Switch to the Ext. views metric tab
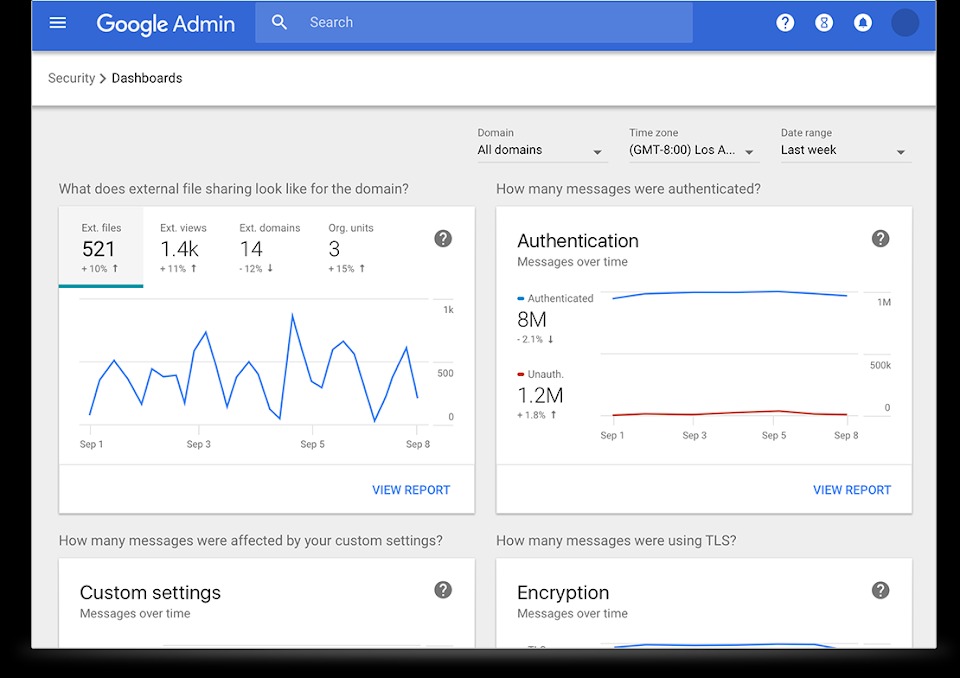The image size is (960, 678). [183, 245]
